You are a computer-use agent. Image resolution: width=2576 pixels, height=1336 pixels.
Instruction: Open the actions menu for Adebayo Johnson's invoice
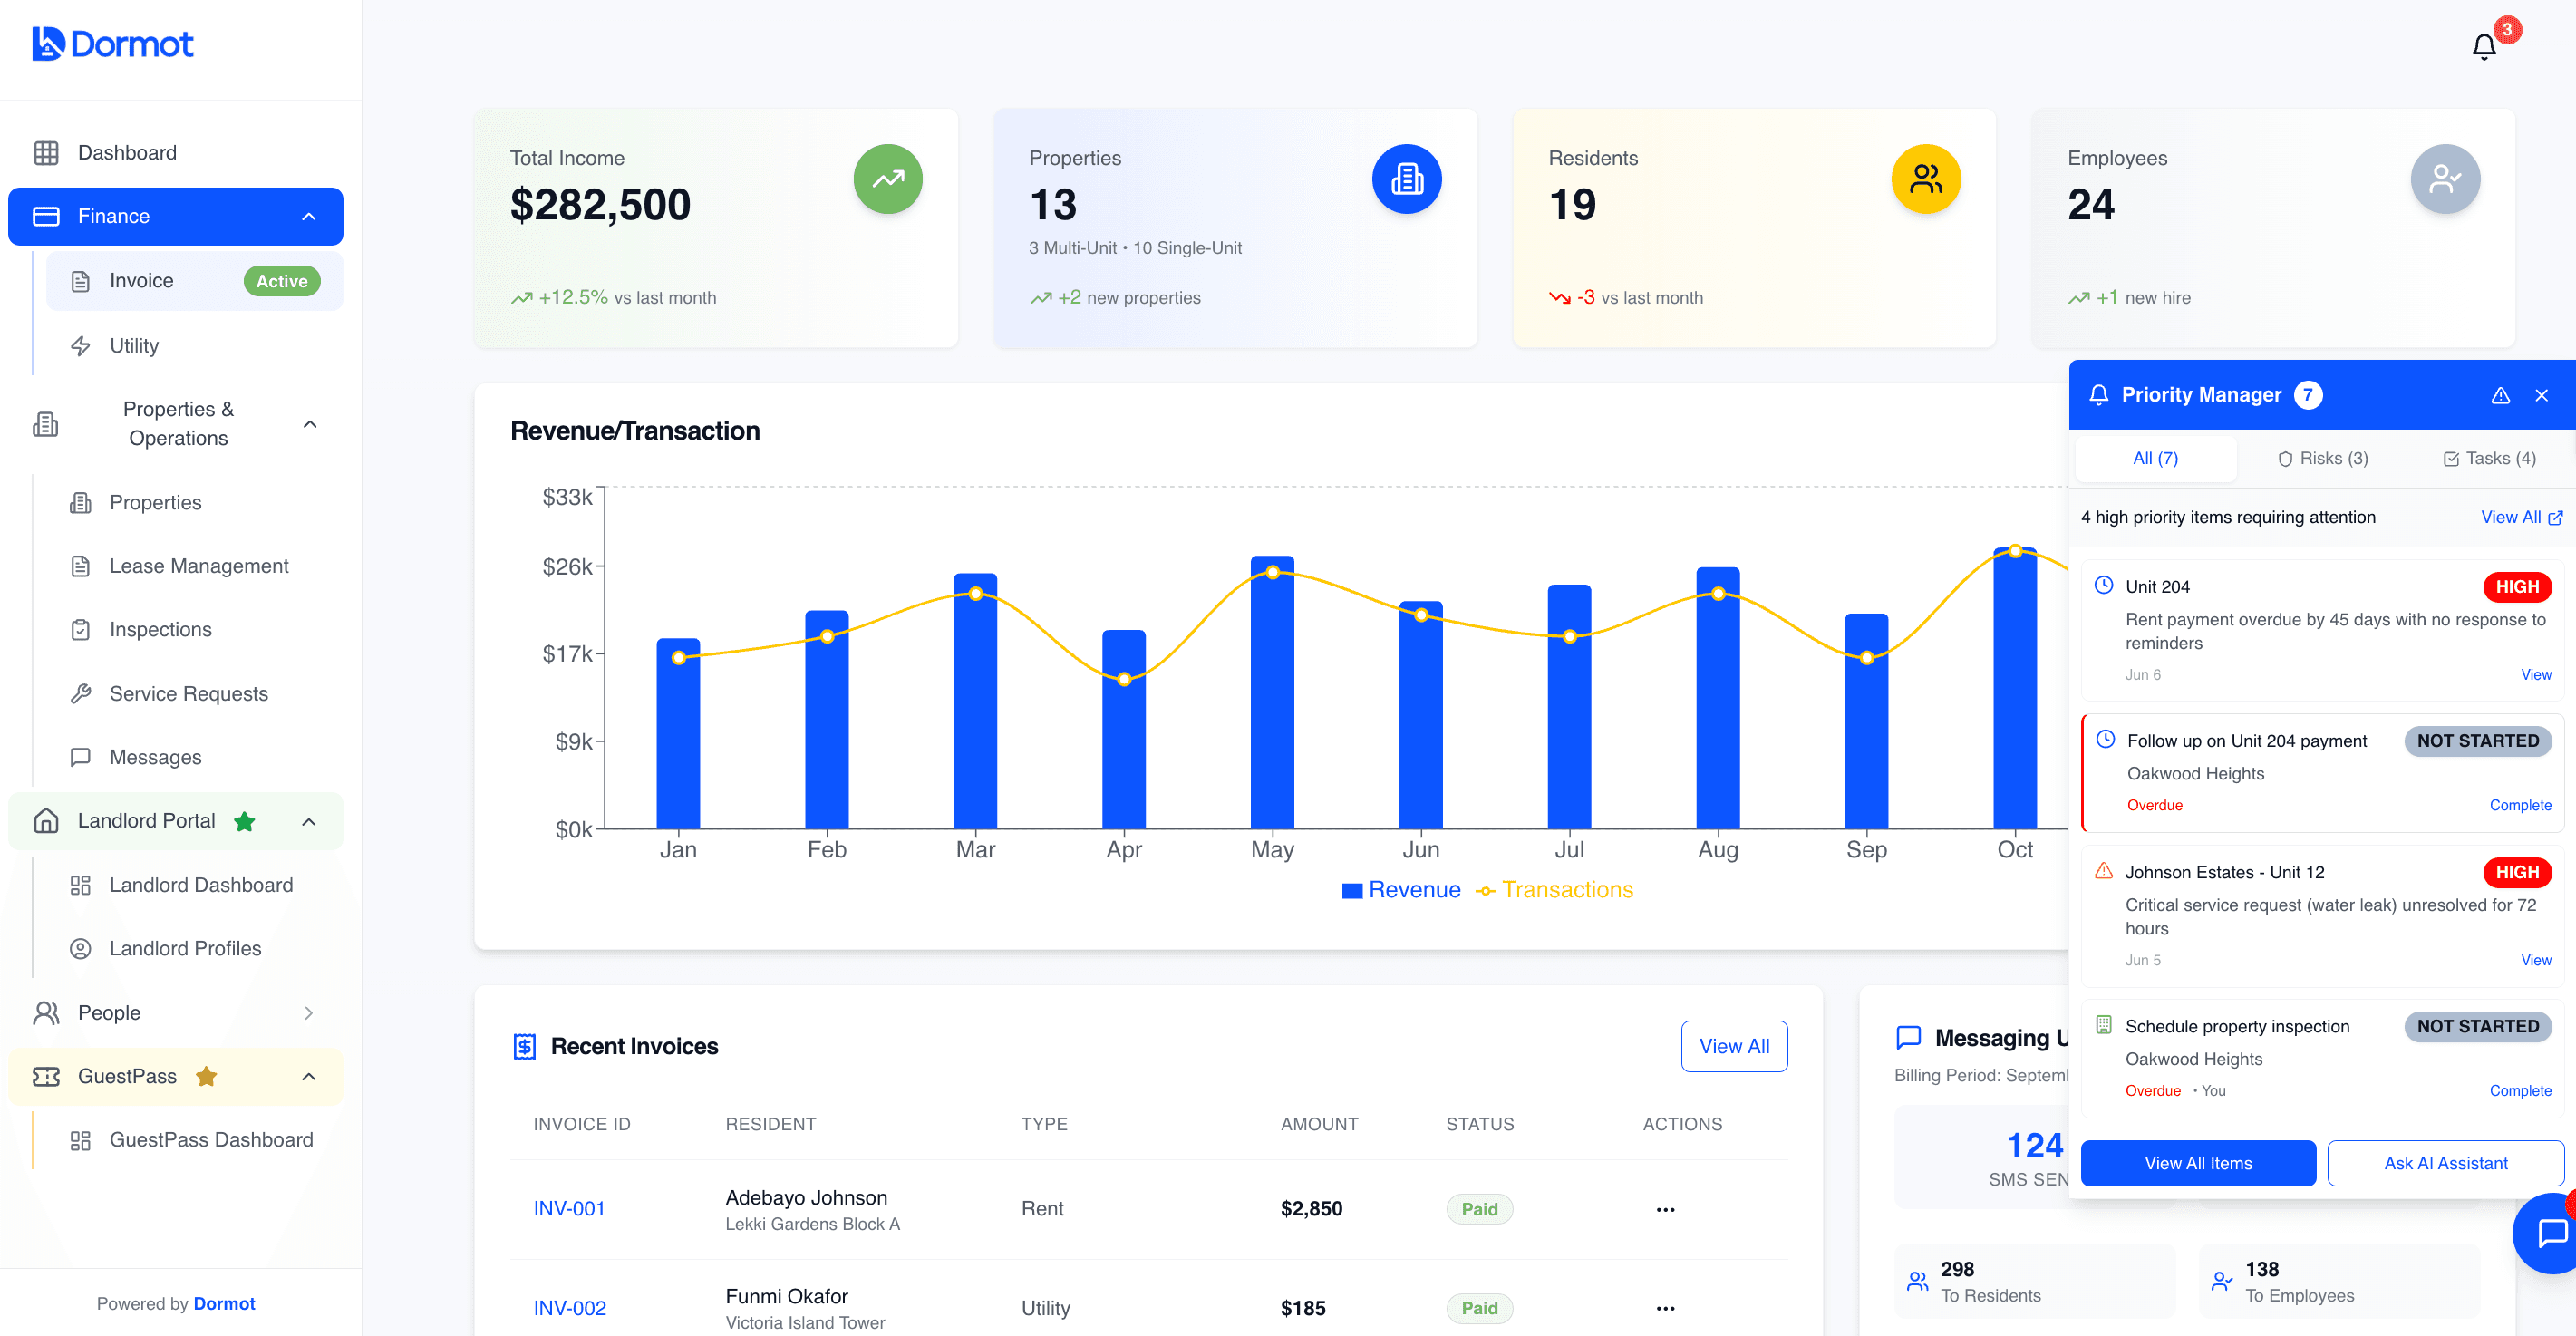1664,1209
